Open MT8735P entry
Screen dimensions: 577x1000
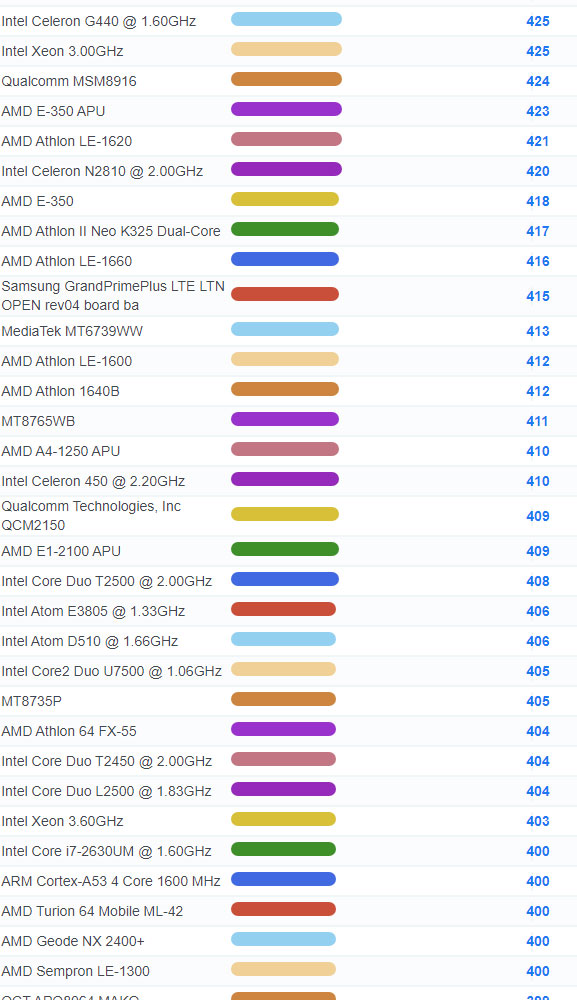click(32, 701)
